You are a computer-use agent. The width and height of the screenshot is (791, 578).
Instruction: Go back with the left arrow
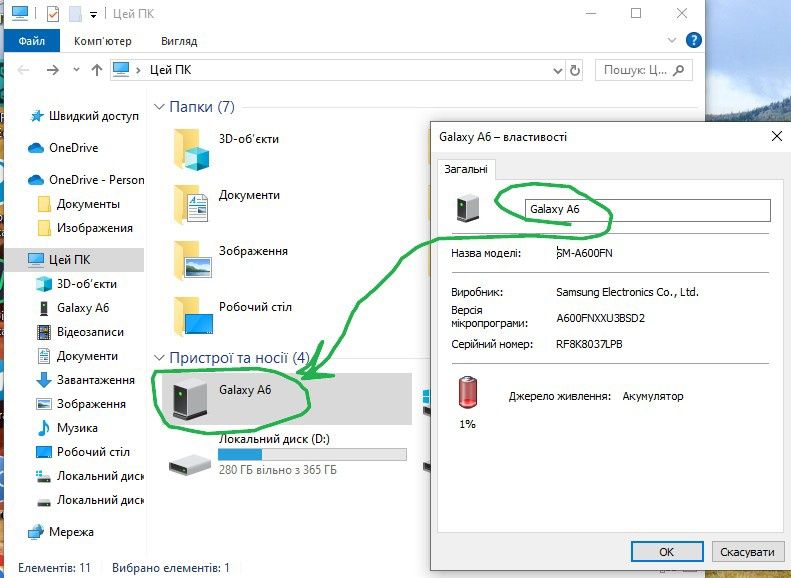pos(23,70)
